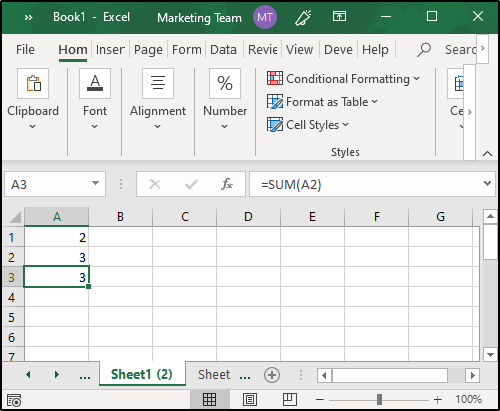The width and height of the screenshot is (500, 411).
Task: Open the Help ribbon tab
Action: tap(375, 50)
